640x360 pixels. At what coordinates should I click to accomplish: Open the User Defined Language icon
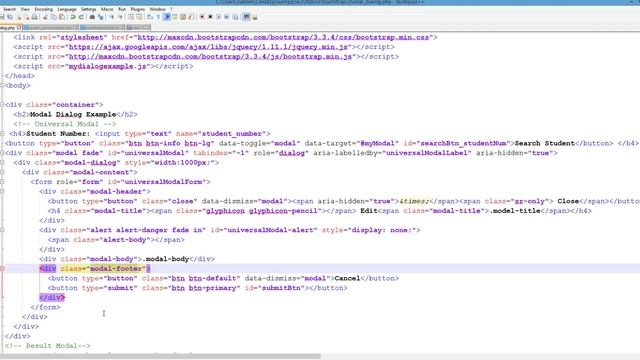pos(175,17)
